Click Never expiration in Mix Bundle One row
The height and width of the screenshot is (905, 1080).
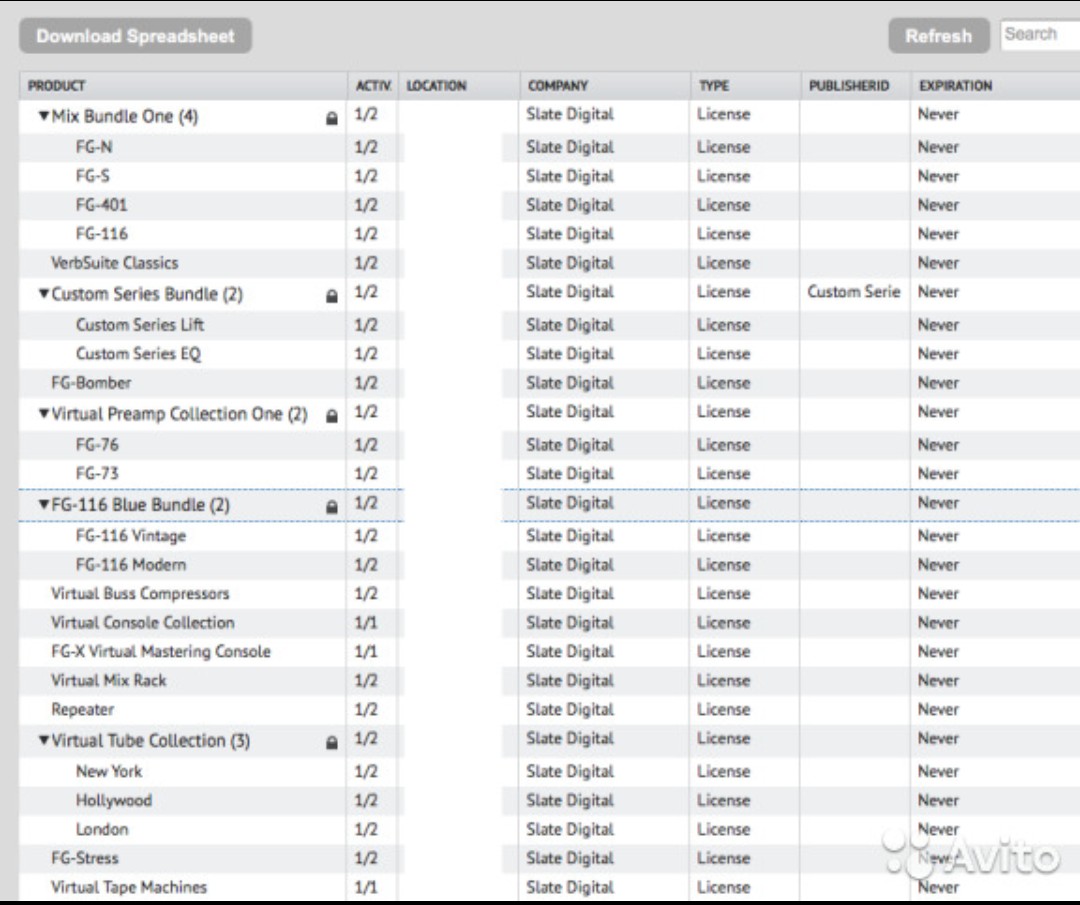pos(938,114)
